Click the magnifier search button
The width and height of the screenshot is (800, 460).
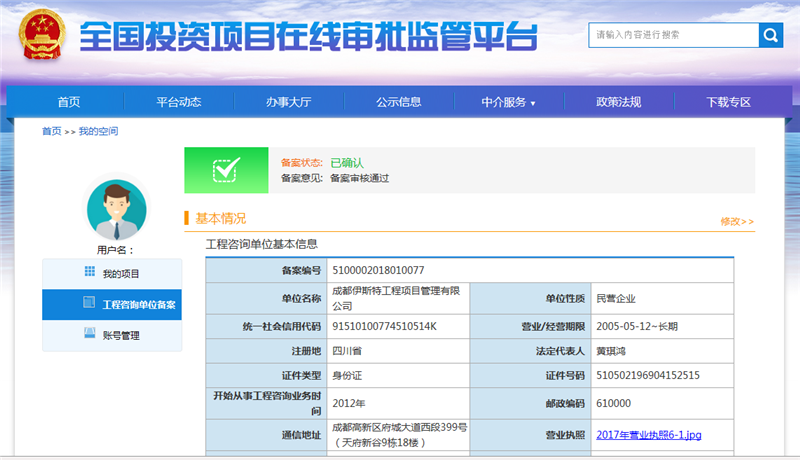coord(770,35)
